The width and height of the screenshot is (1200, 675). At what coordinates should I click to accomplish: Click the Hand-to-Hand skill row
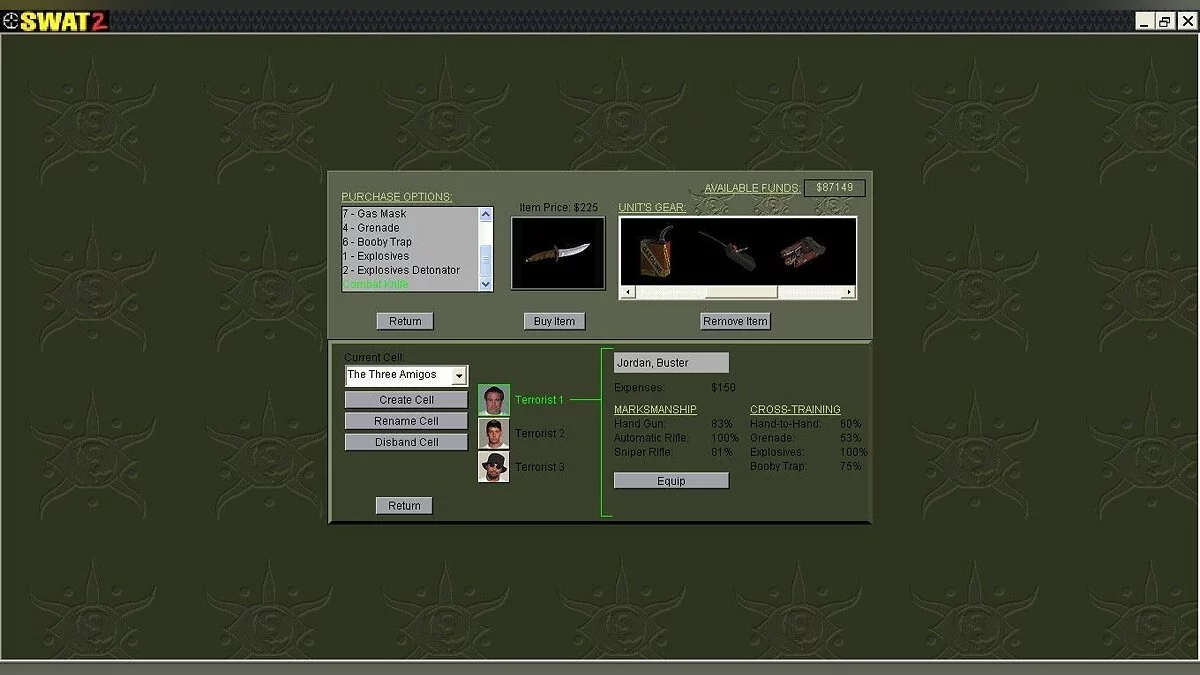(x=806, y=424)
